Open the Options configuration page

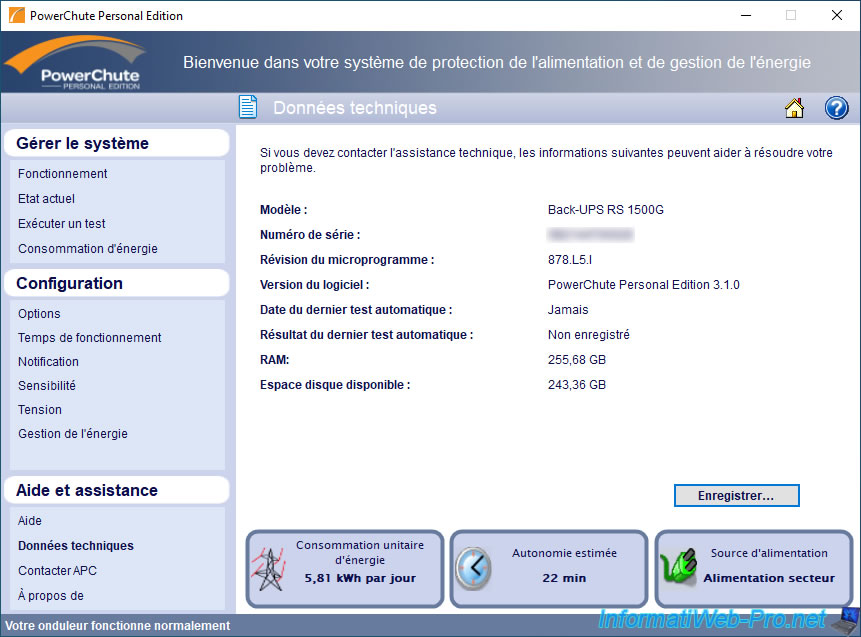[39, 314]
